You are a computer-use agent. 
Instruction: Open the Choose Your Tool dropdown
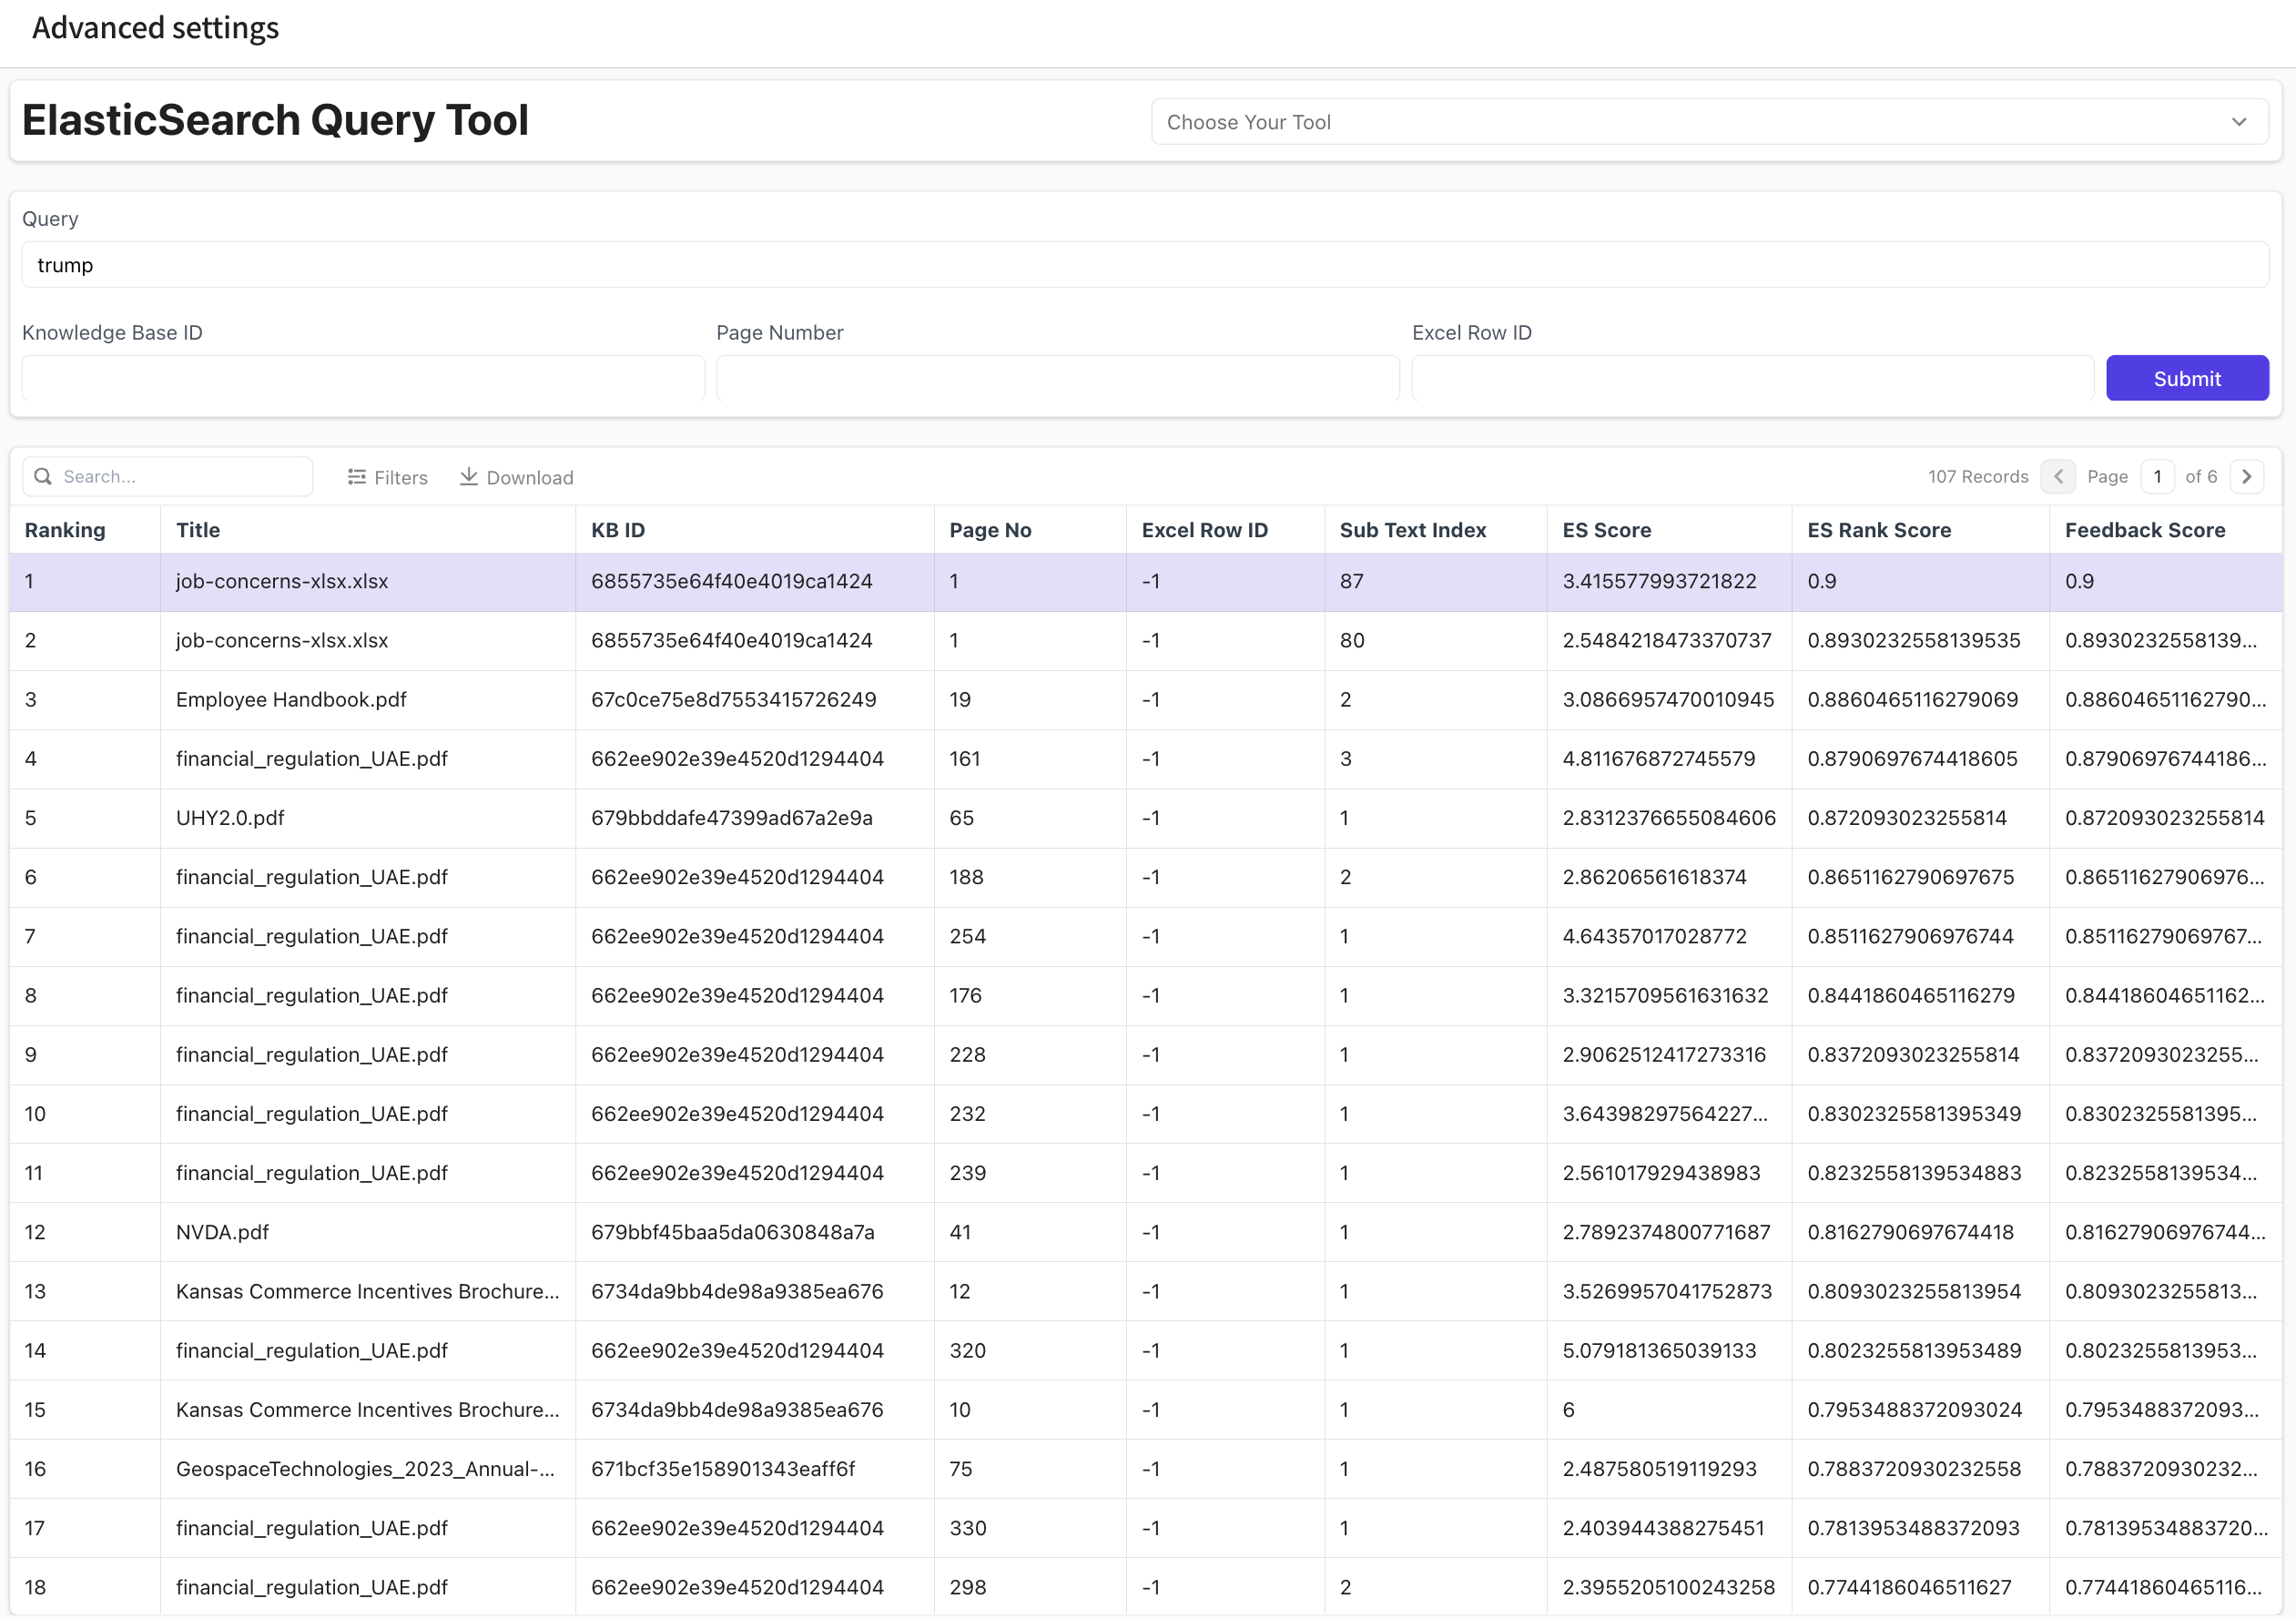point(1708,122)
